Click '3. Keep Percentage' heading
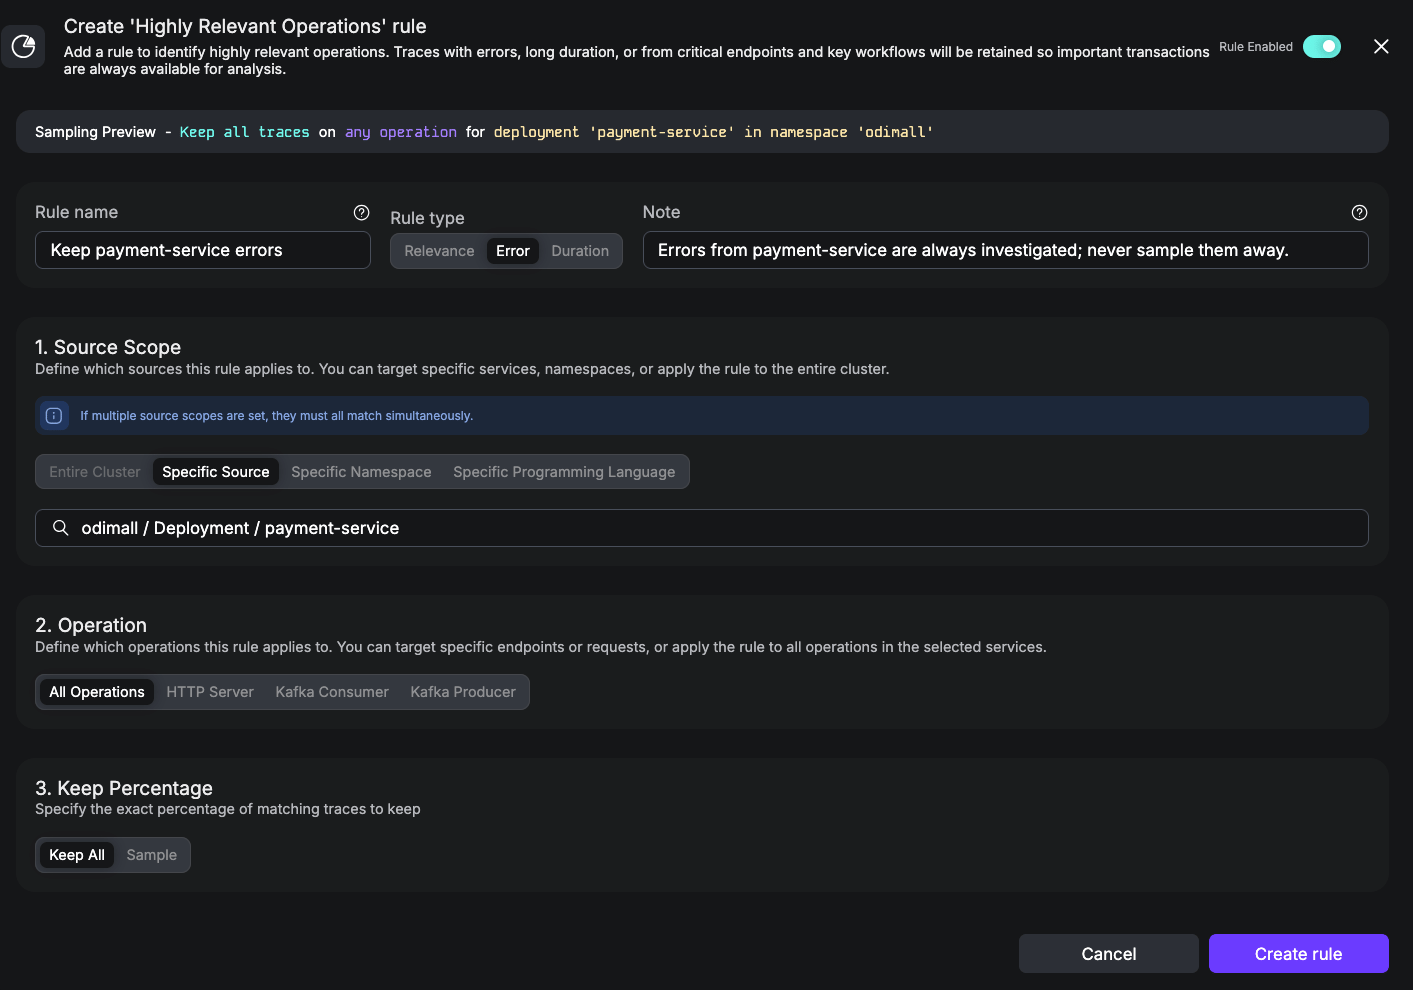 coord(124,788)
